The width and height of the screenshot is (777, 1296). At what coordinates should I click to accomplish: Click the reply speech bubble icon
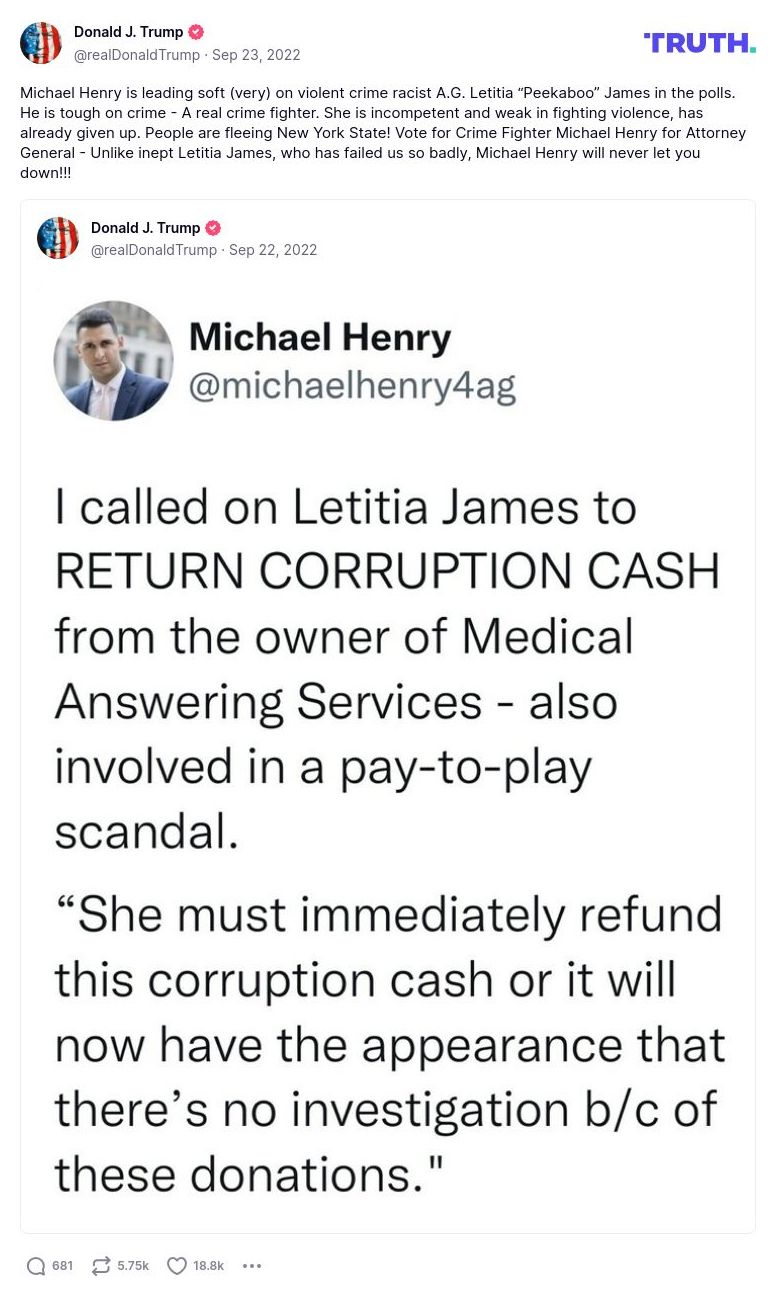[x=36, y=1266]
